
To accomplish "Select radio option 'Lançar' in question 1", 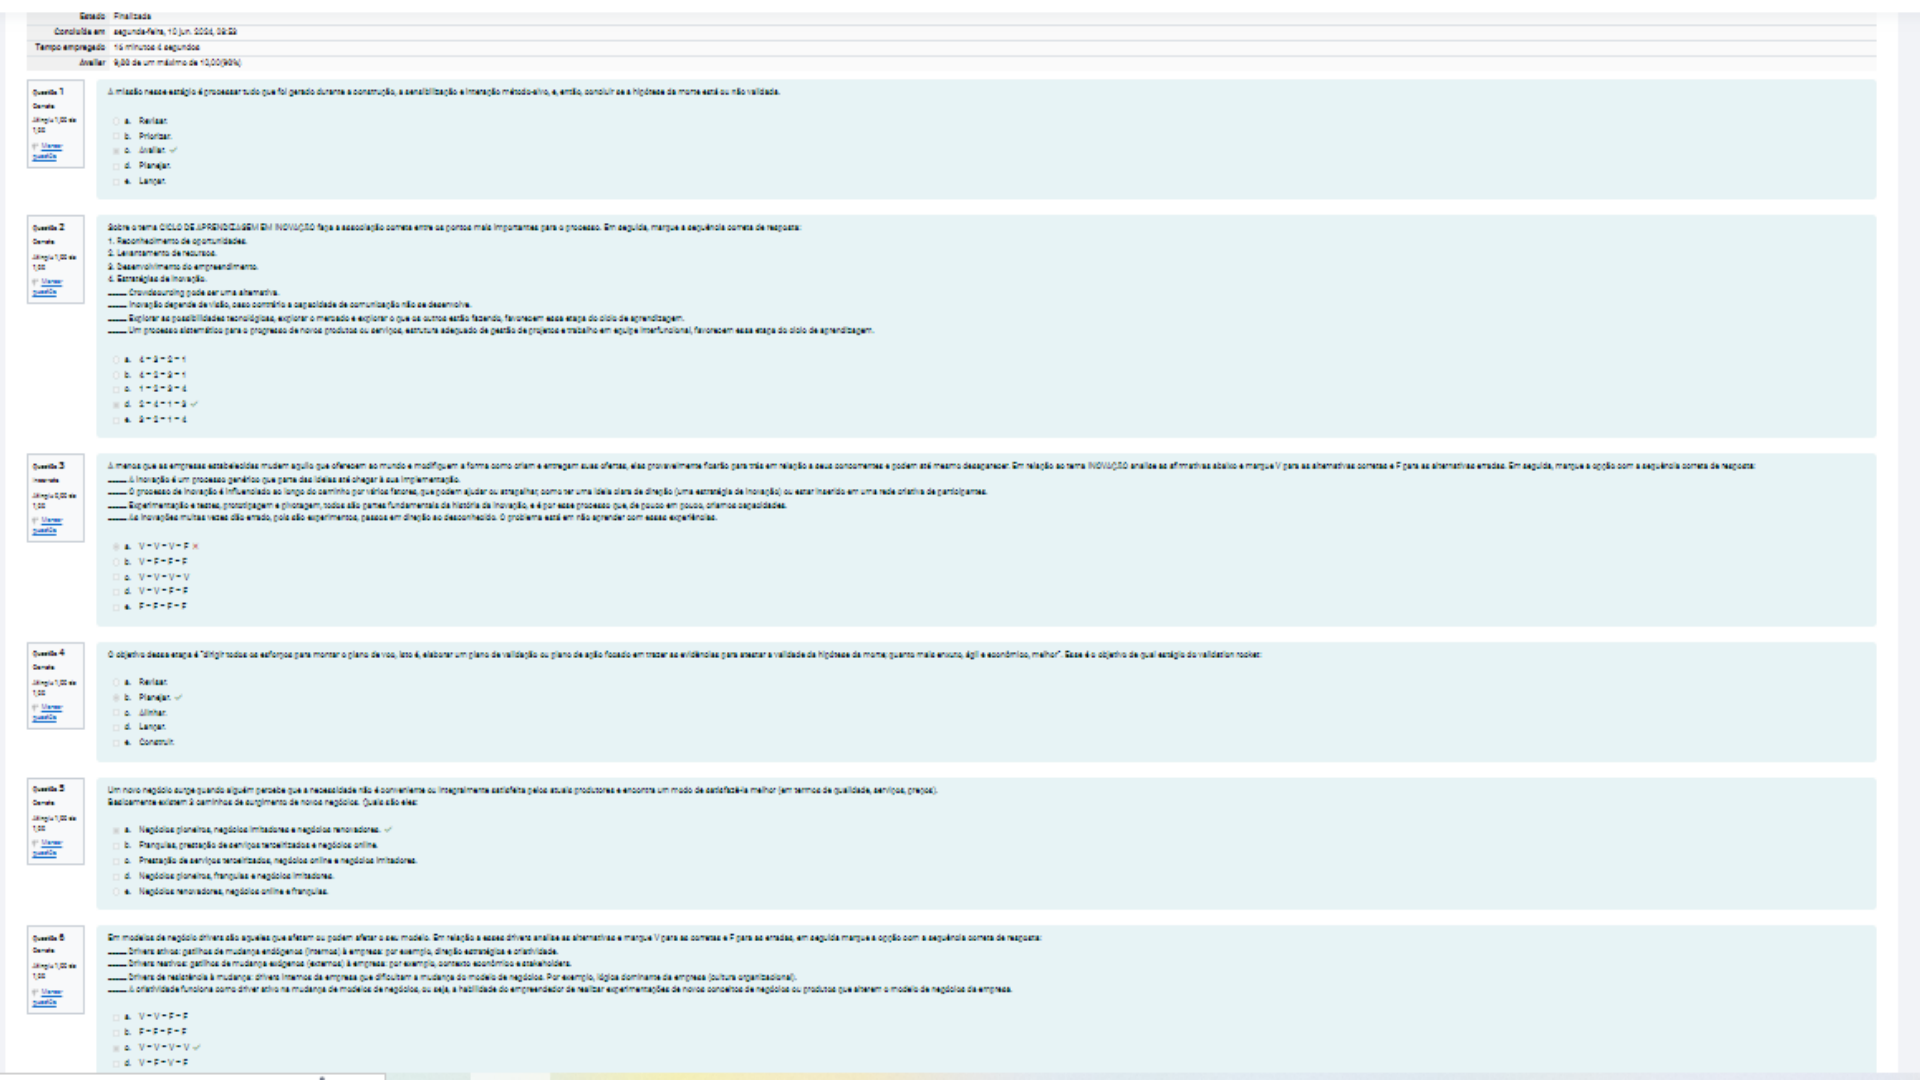I will [x=116, y=181].
